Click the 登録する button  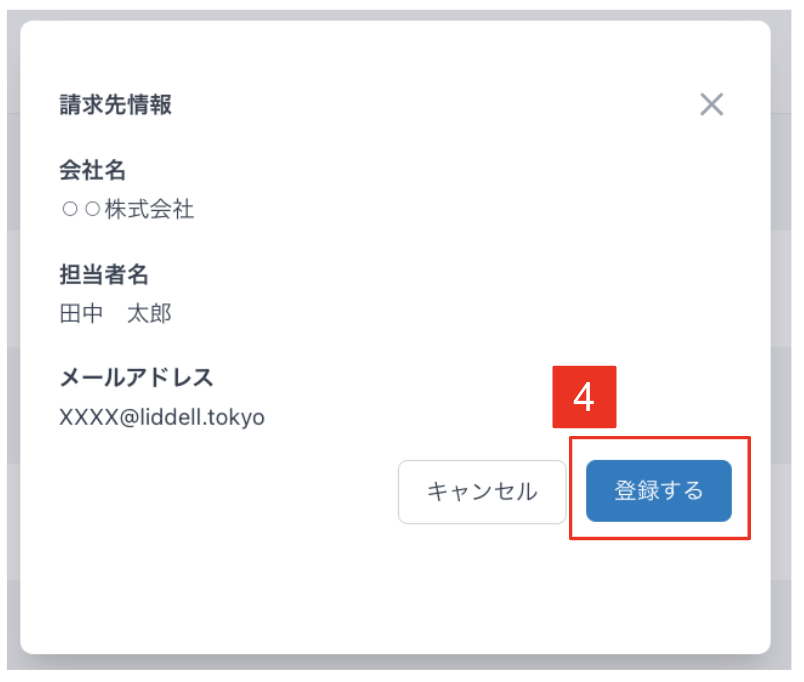click(x=659, y=491)
